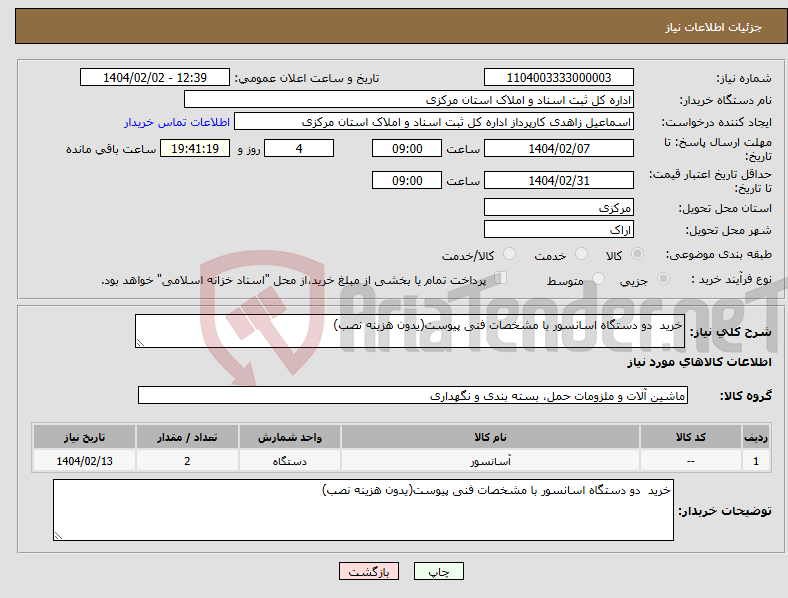Viewport: 788px width, 598px height.
Task: Click the response deadline time 09:00 field
Action: coord(407,148)
